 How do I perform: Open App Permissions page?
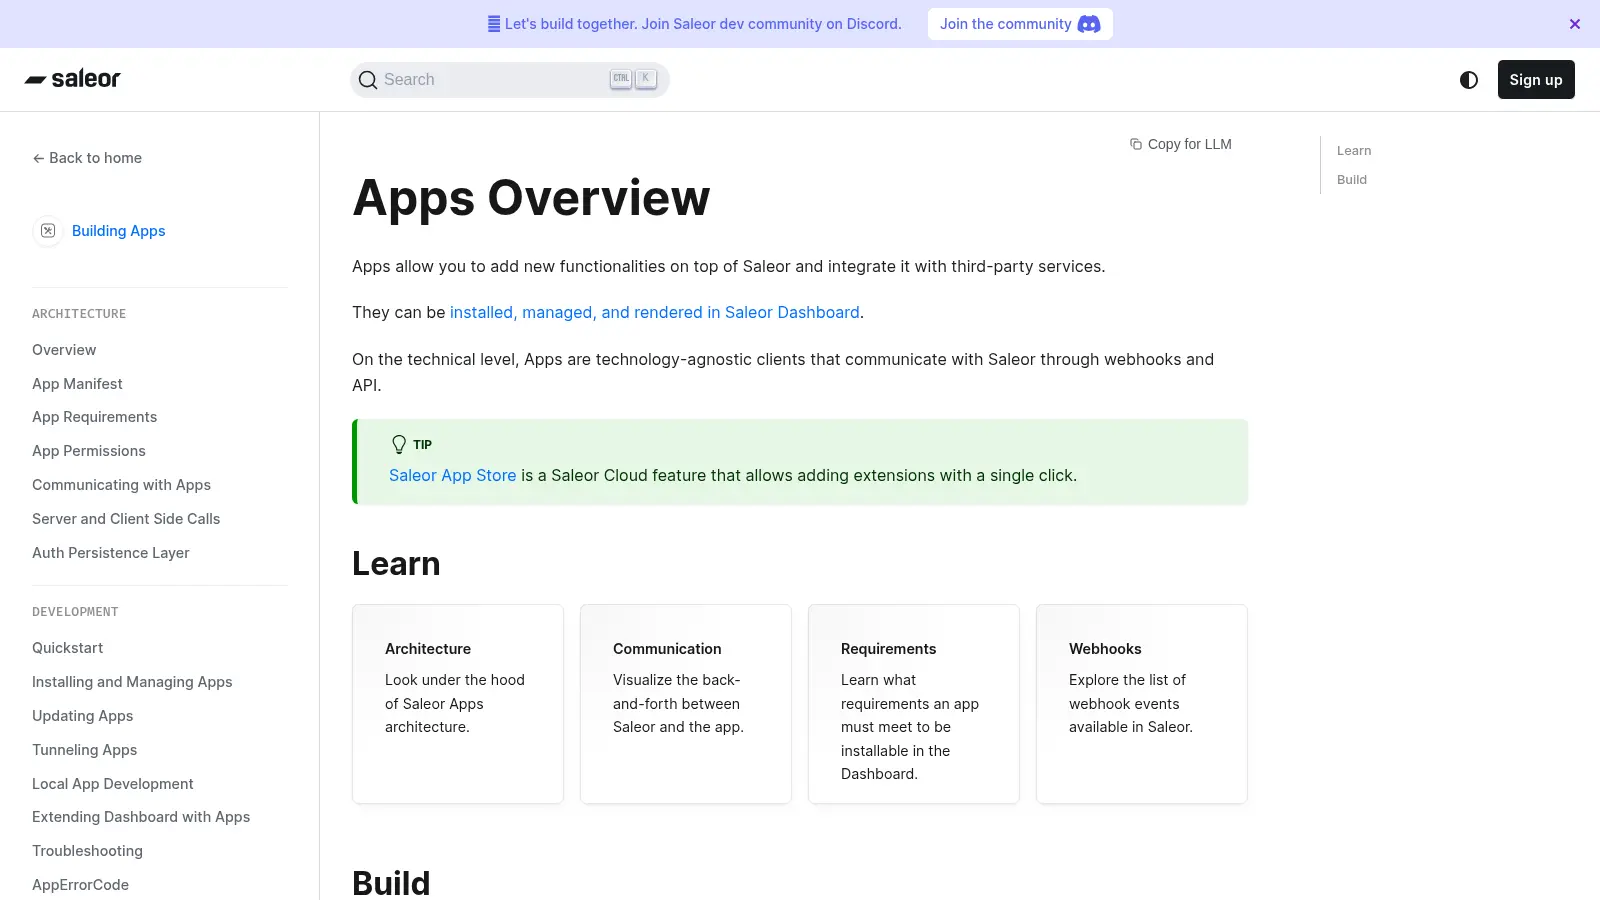coord(89,451)
